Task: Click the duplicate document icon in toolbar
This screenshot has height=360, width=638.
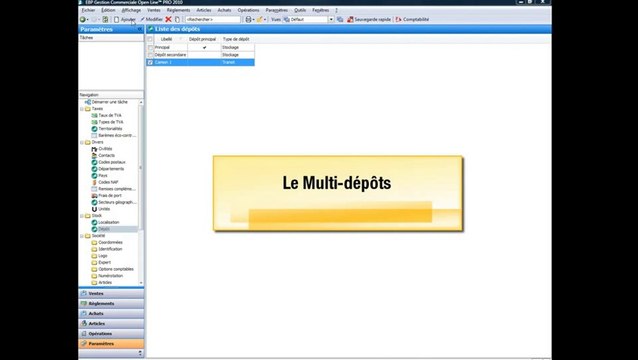Action: click(x=177, y=20)
